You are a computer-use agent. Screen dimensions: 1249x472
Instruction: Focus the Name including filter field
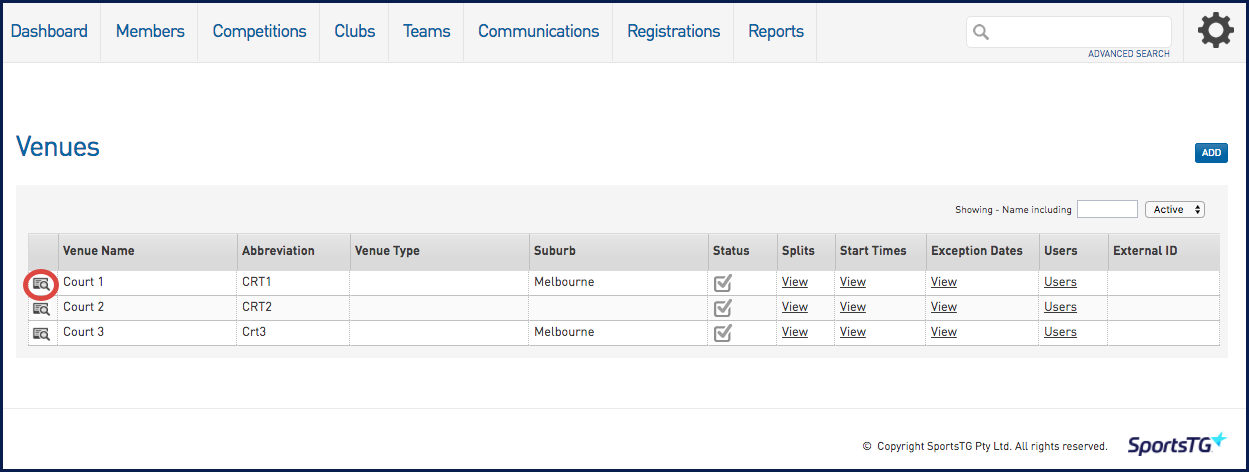click(1107, 210)
